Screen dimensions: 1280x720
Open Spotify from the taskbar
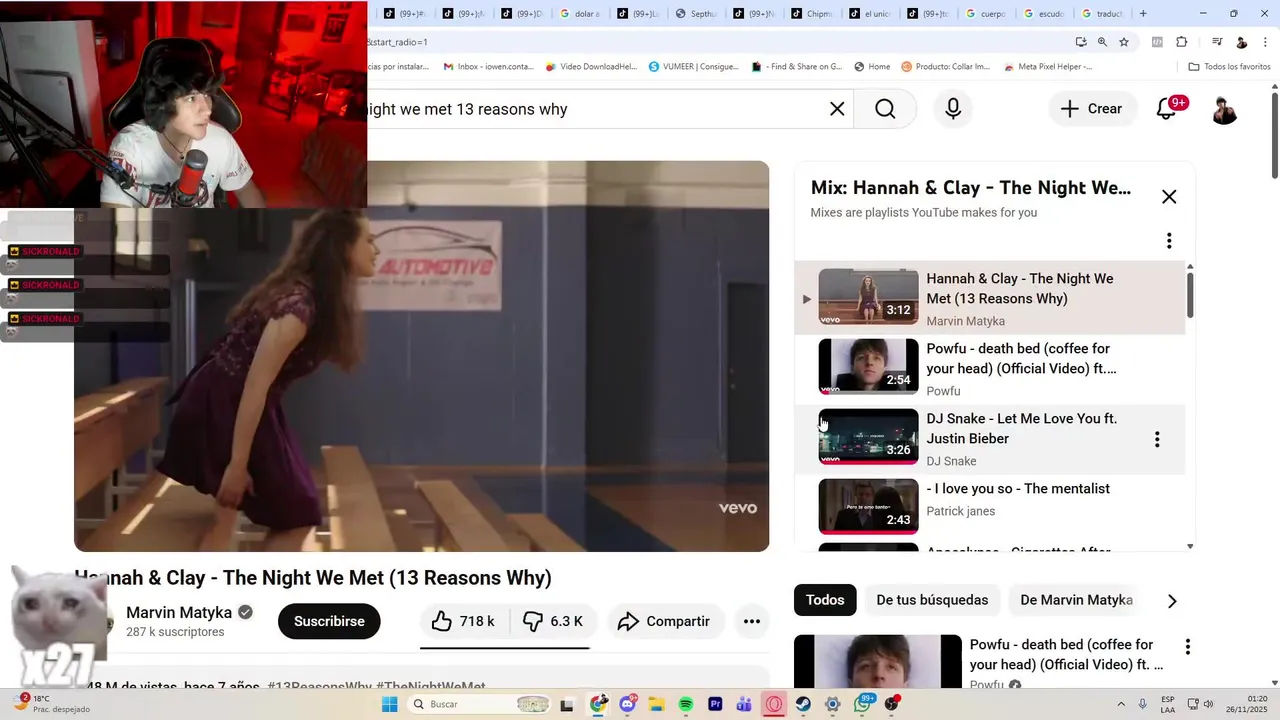click(x=686, y=704)
